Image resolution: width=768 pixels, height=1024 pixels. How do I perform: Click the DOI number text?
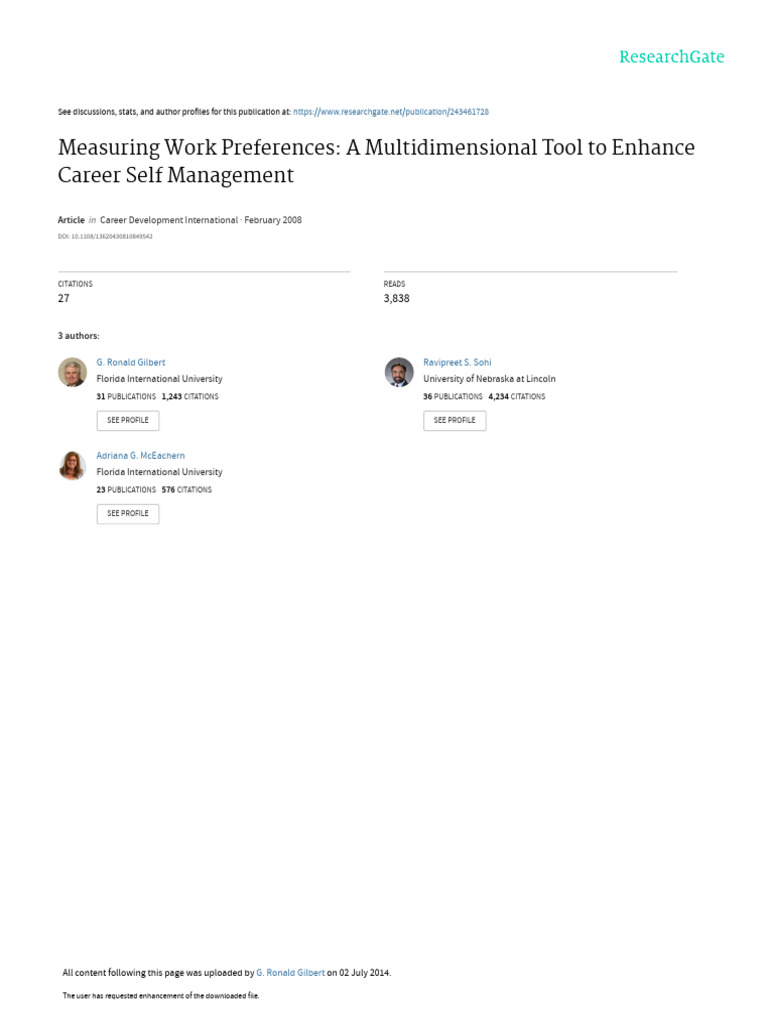pos(105,237)
